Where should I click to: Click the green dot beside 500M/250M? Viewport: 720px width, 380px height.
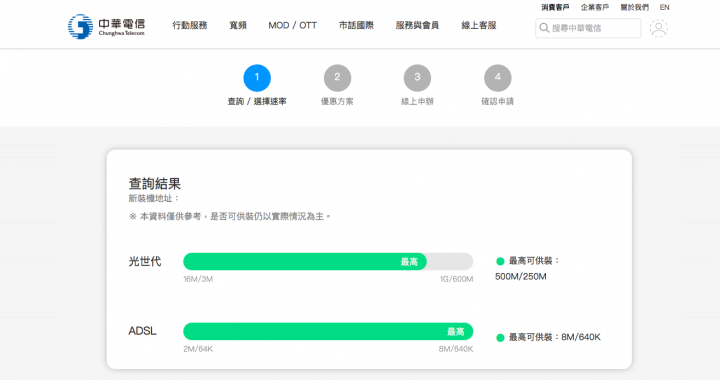pyautogui.click(x=500, y=261)
